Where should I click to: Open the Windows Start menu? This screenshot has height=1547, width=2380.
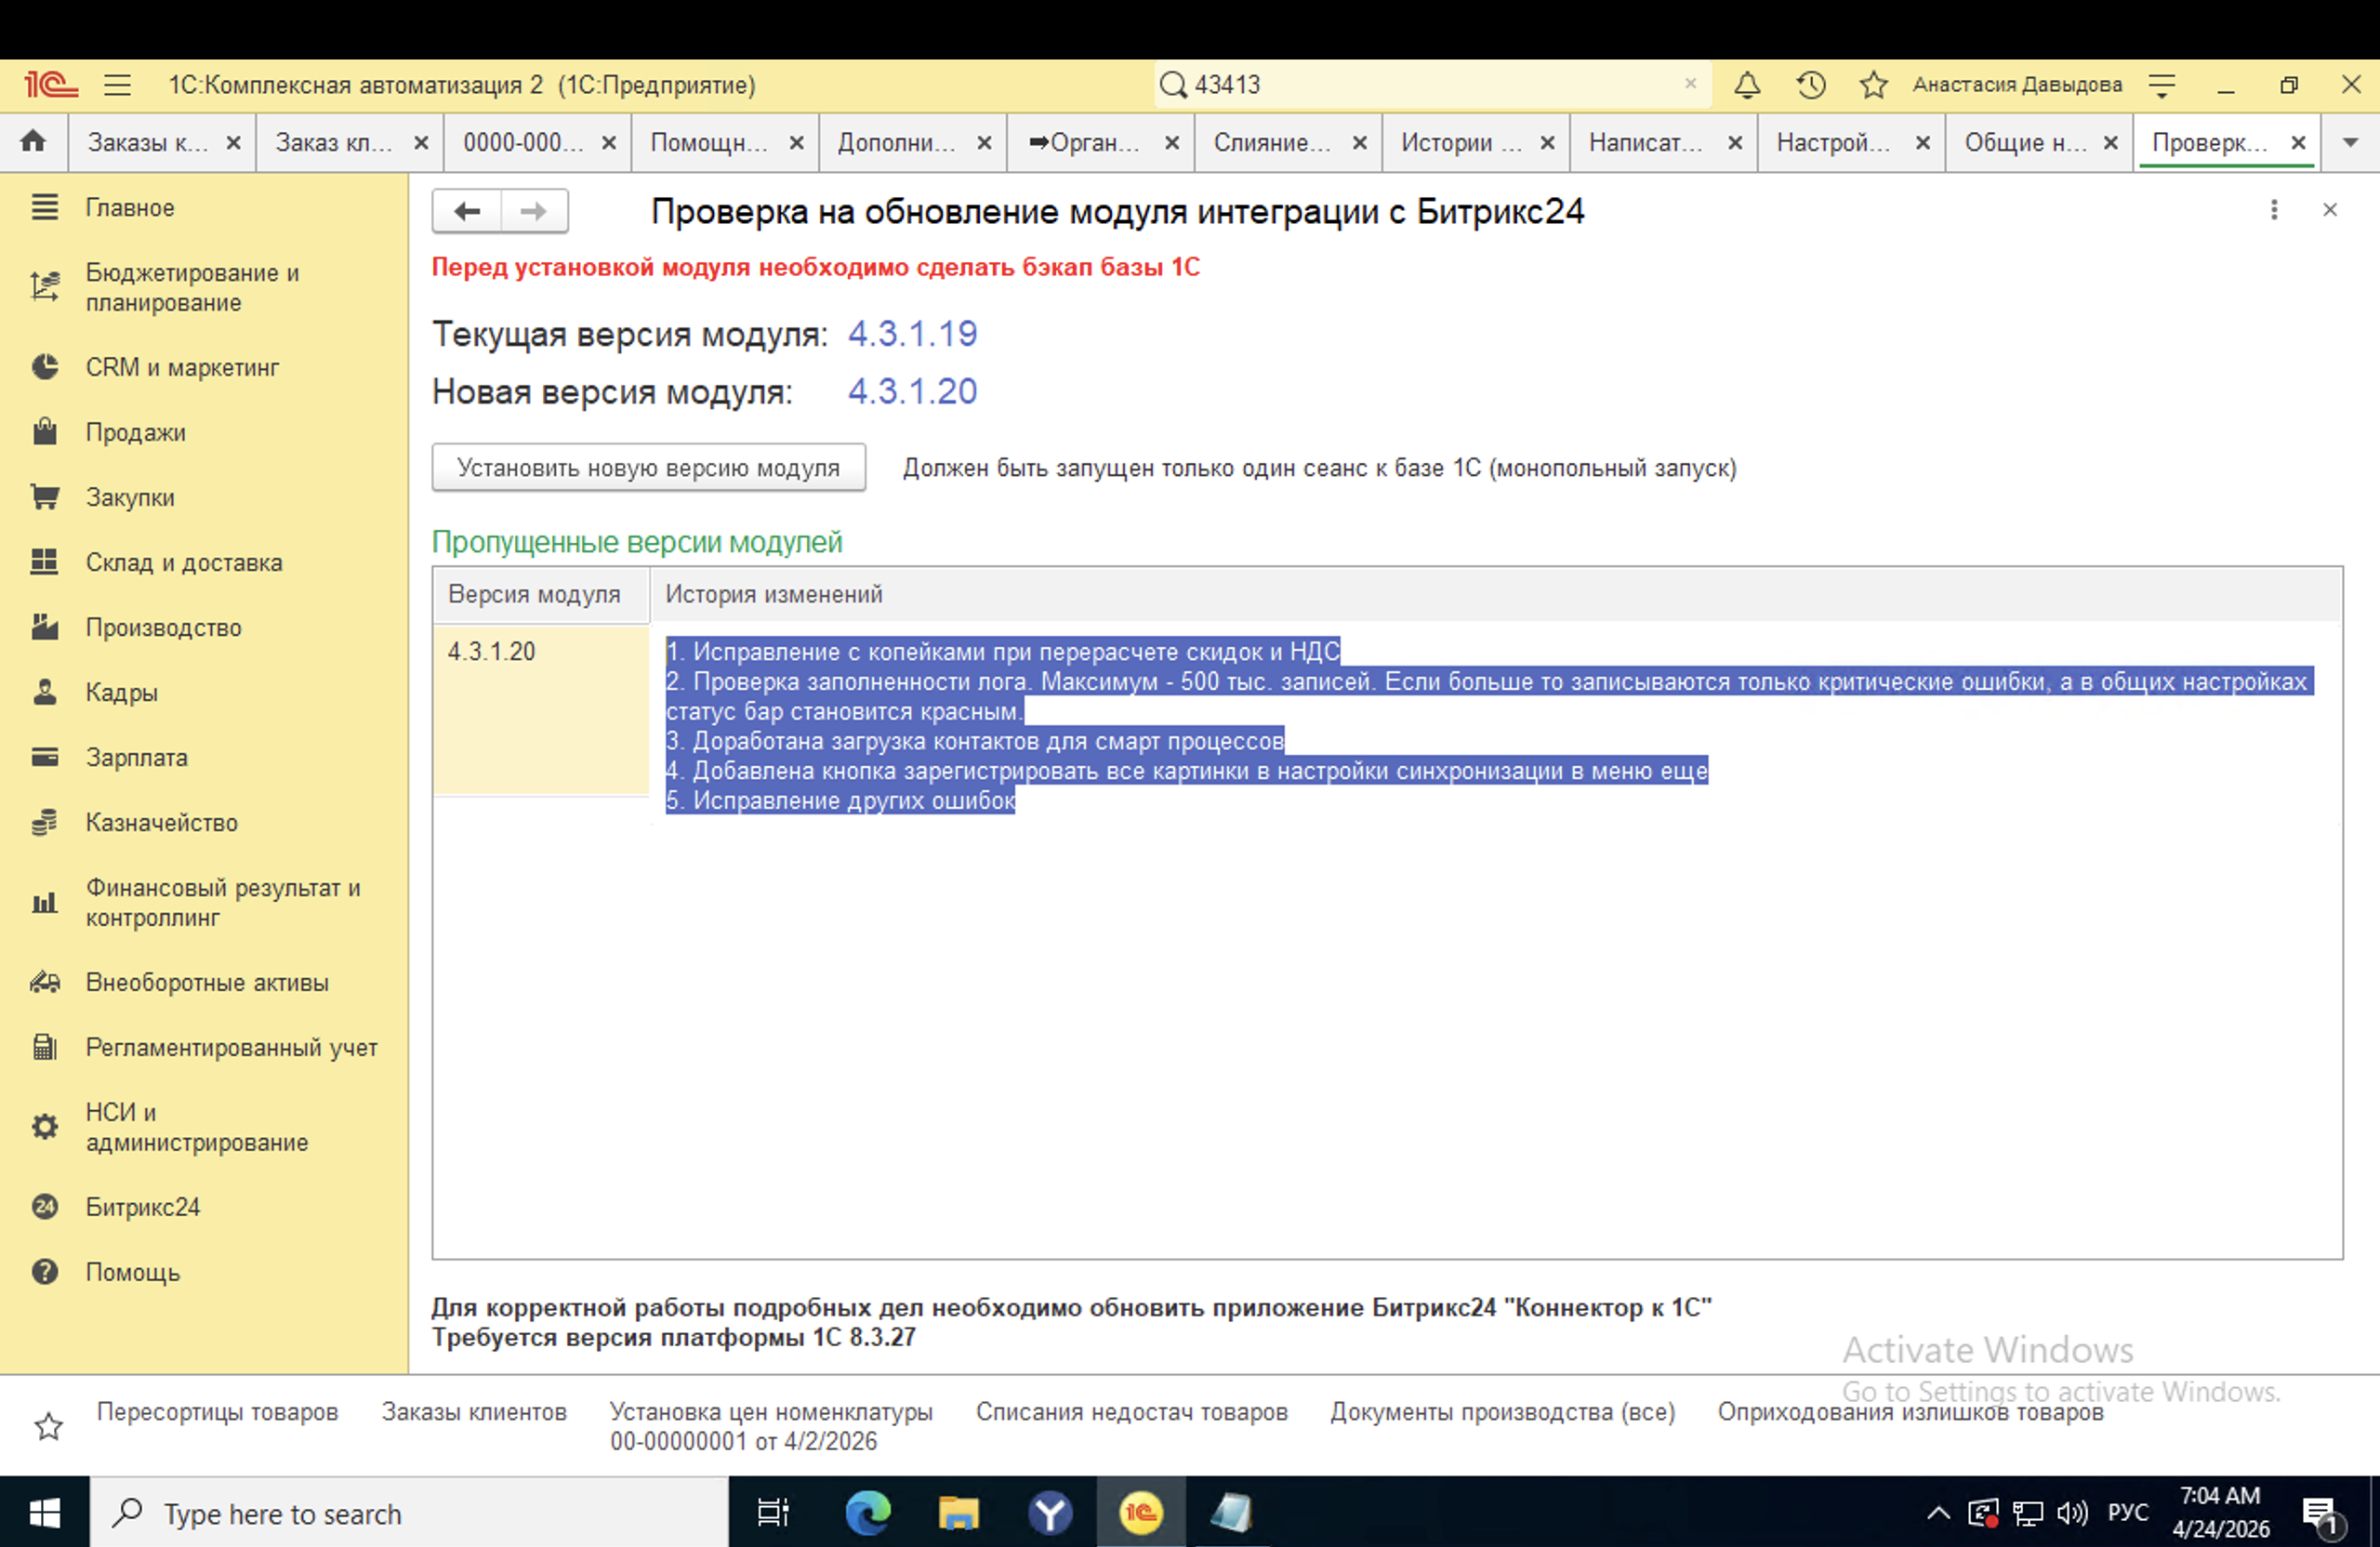[44, 1513]
